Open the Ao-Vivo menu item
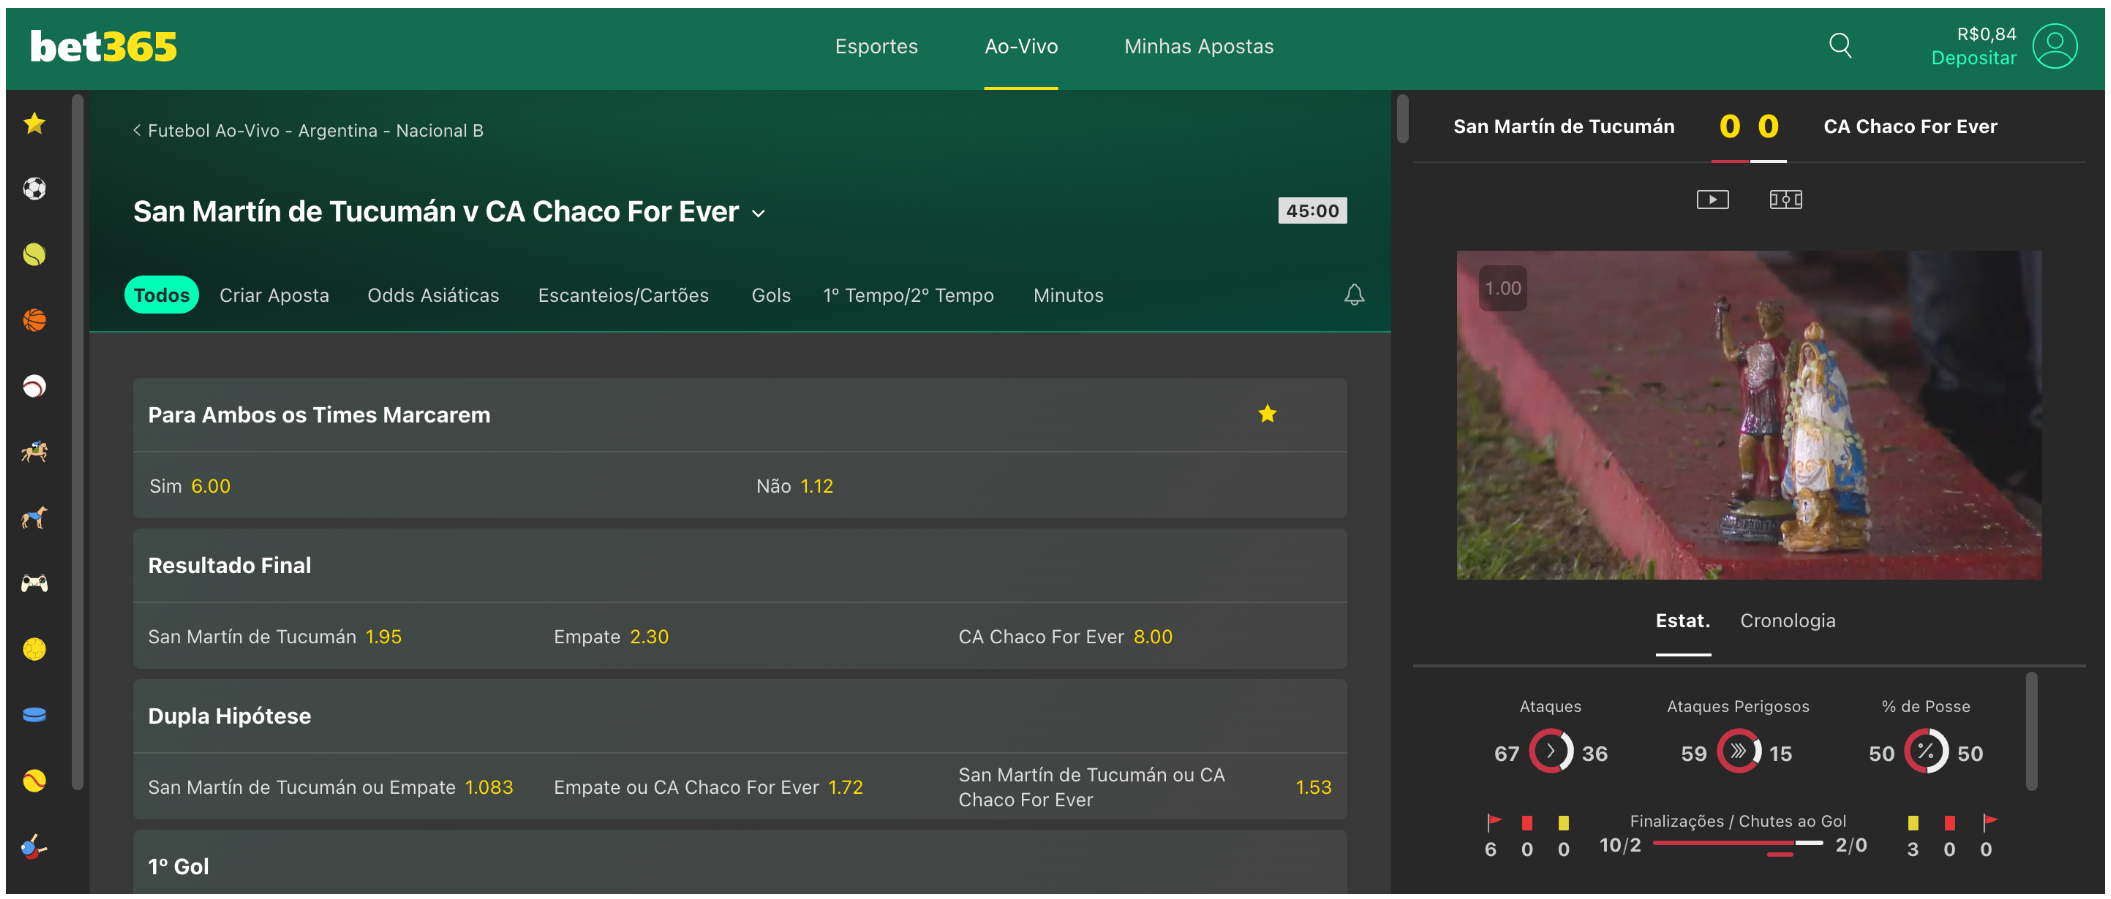 coord(1021,46)
